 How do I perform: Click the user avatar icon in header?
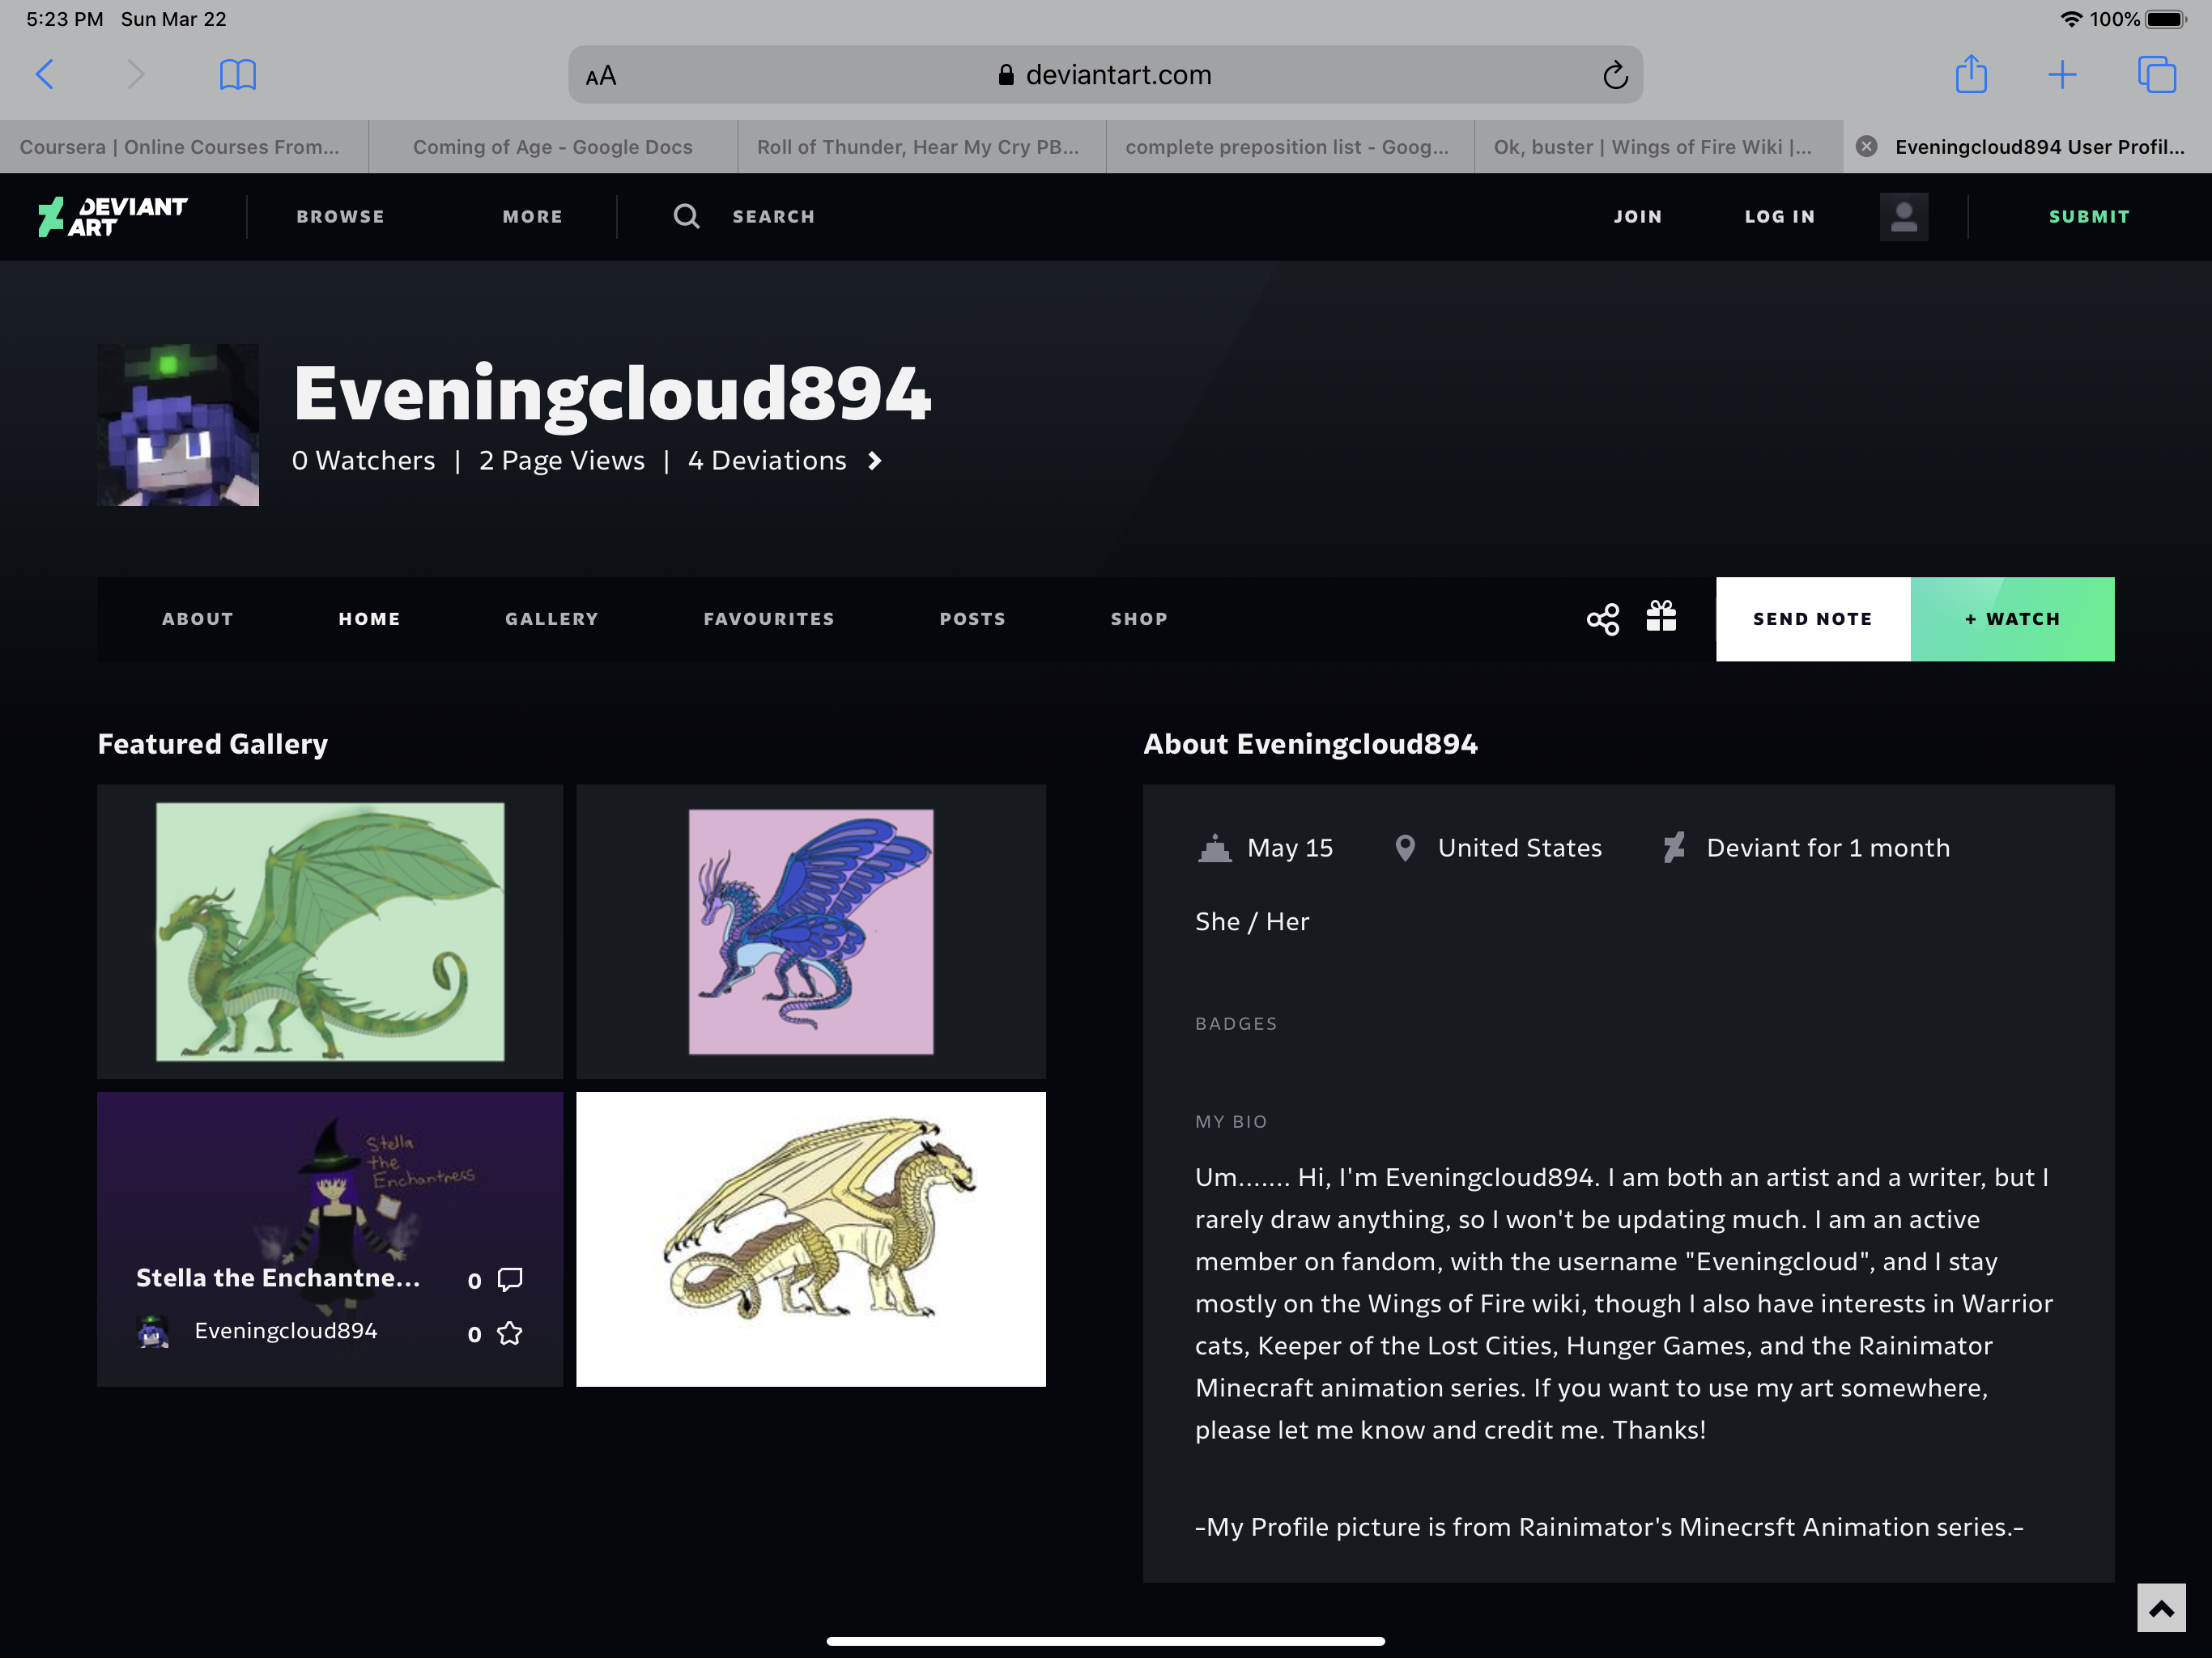coord(1903,216)
